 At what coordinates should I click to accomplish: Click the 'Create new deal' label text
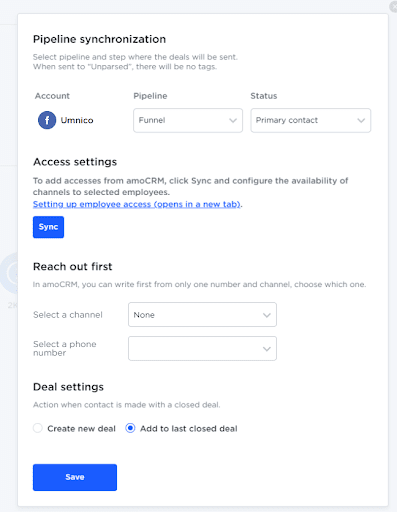click(x=81, y=429)
